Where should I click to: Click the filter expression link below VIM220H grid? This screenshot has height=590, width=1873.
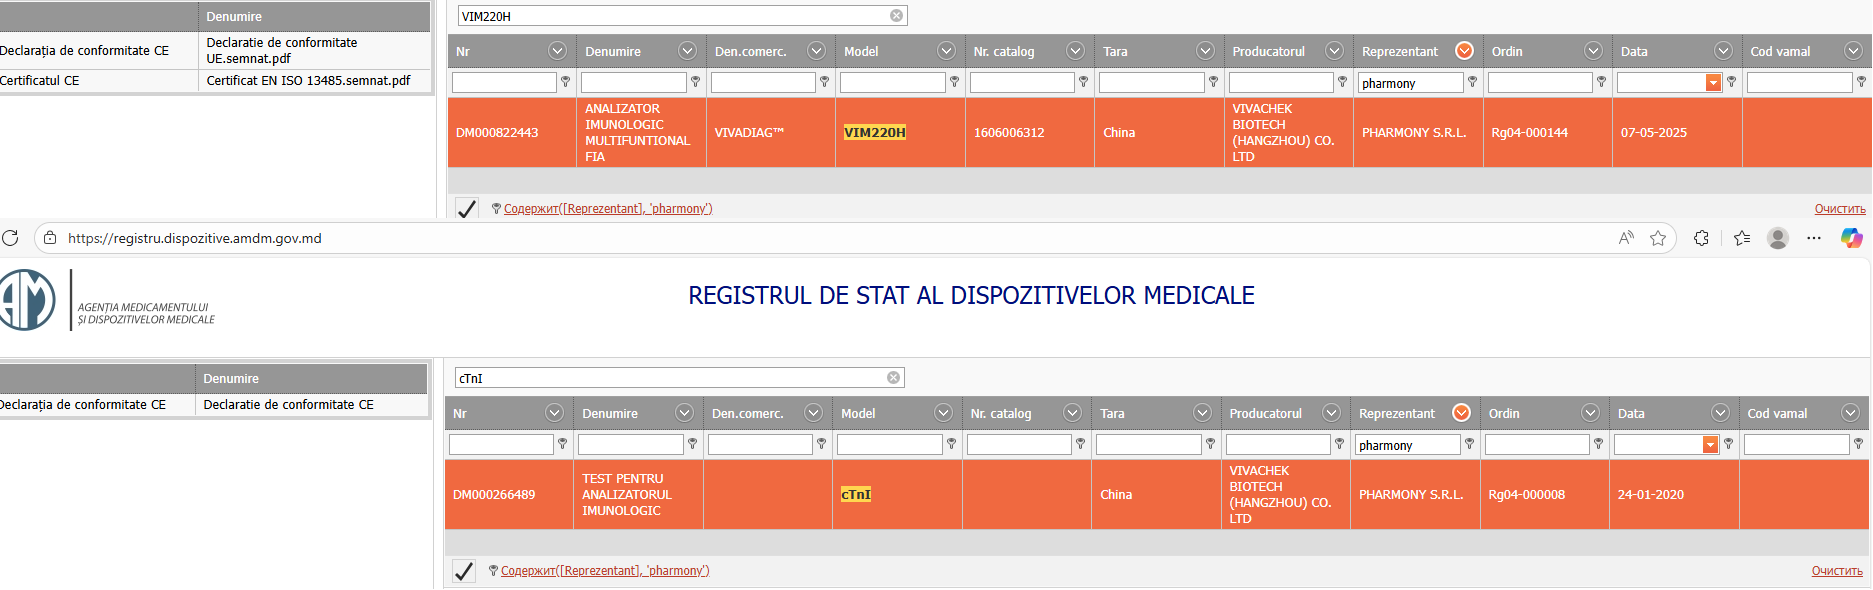[x=608, y=209]
